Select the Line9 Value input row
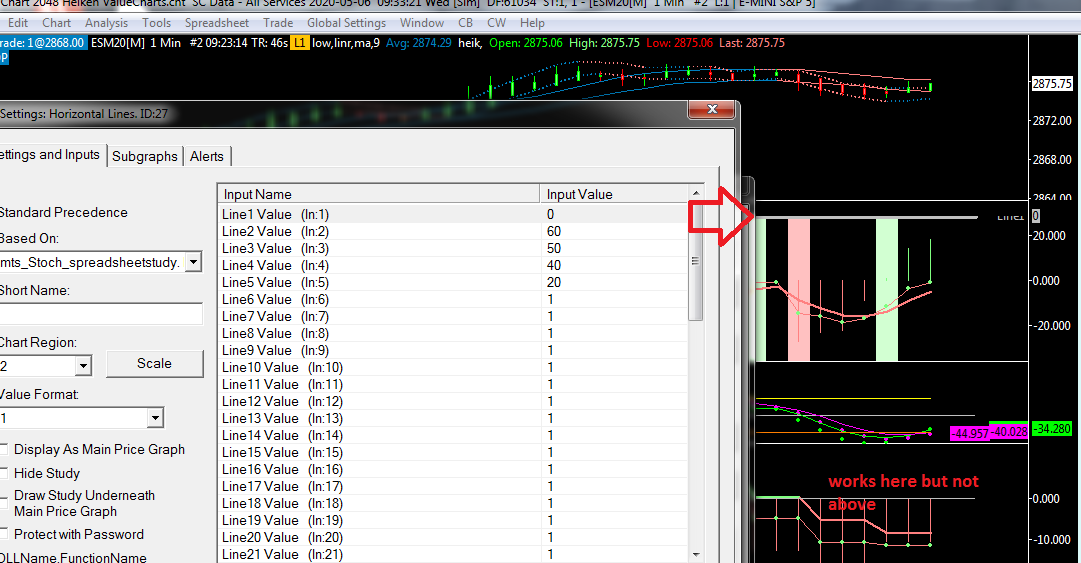Image resolution: width=1081 pixels, height=563 pixels. [453, 350]
